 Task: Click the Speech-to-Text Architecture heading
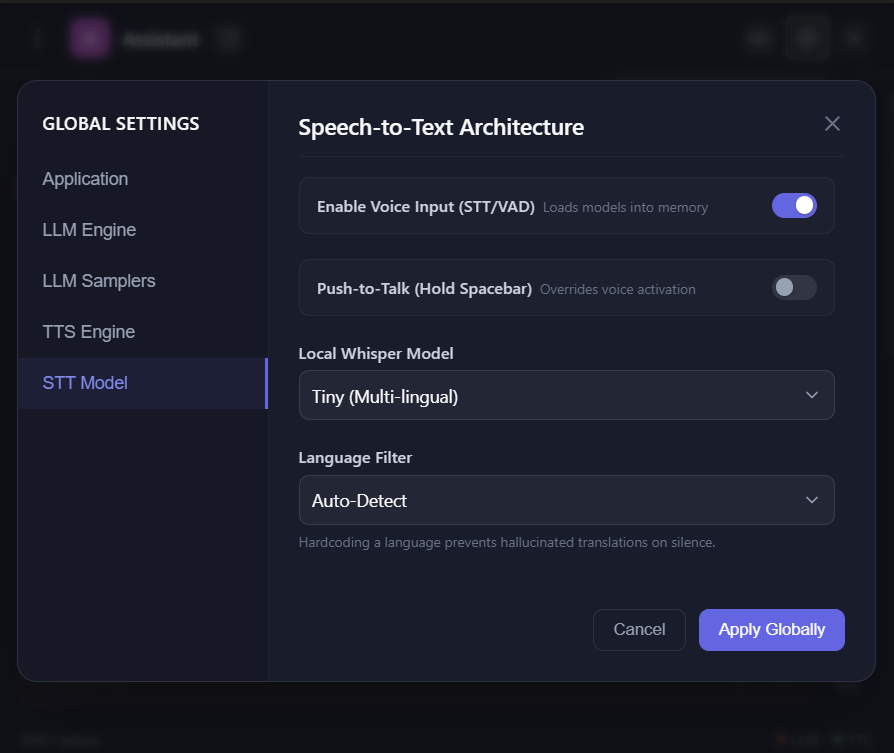tap(441, 127)
